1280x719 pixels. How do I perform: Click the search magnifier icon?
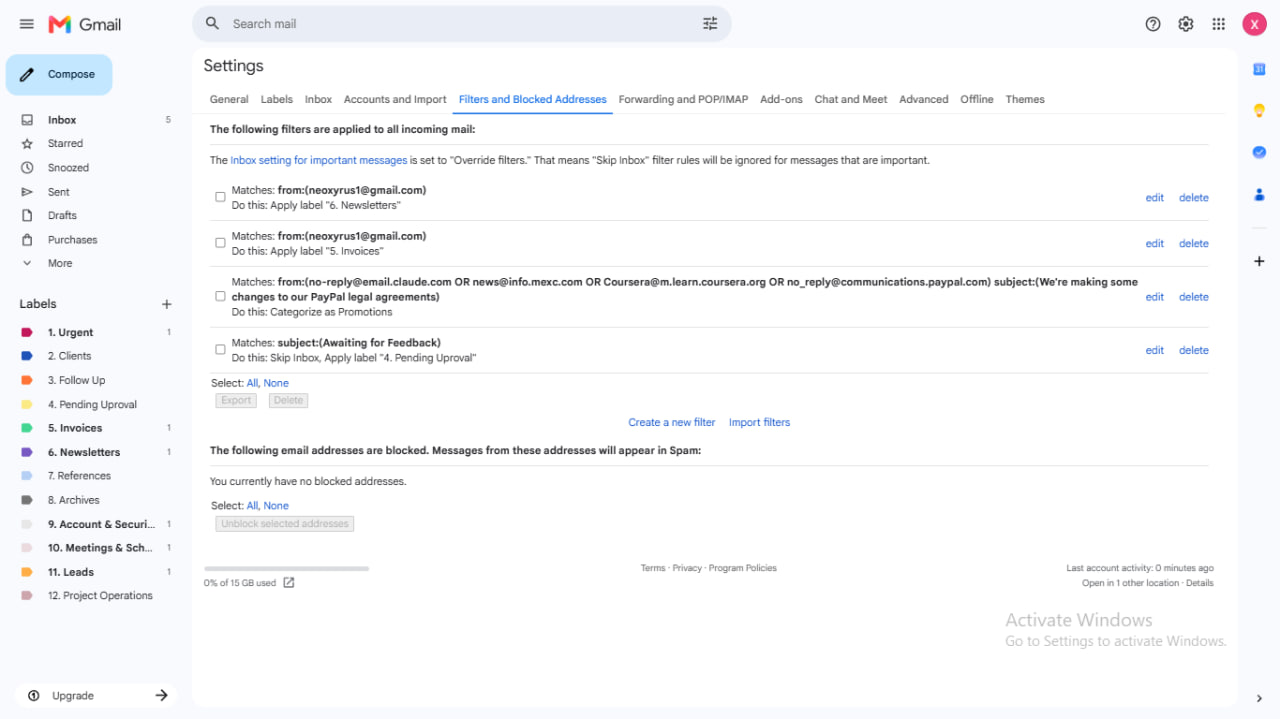212,23
